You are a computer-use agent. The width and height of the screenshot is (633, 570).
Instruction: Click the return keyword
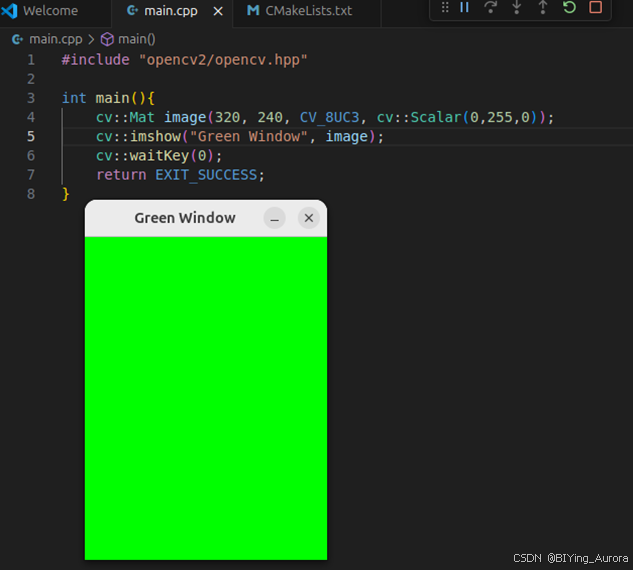(x=121, y=175)
